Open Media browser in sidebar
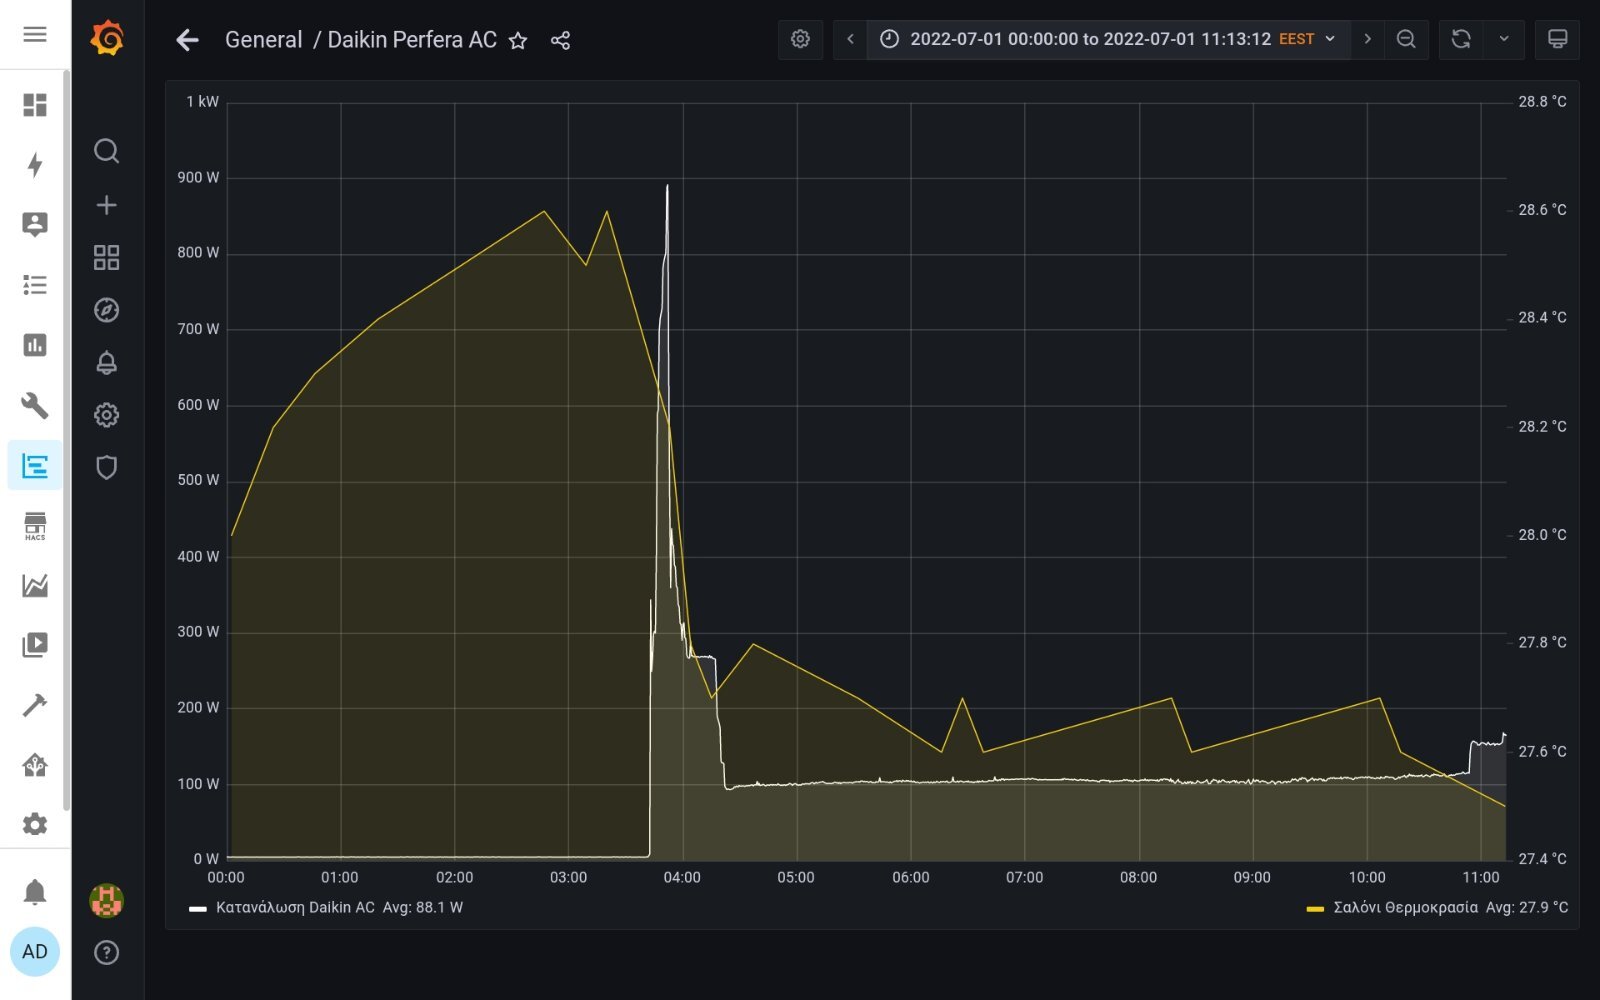Image resolution: width=1600 pixels, height=1000 pixels. click(x=35, y=645)
